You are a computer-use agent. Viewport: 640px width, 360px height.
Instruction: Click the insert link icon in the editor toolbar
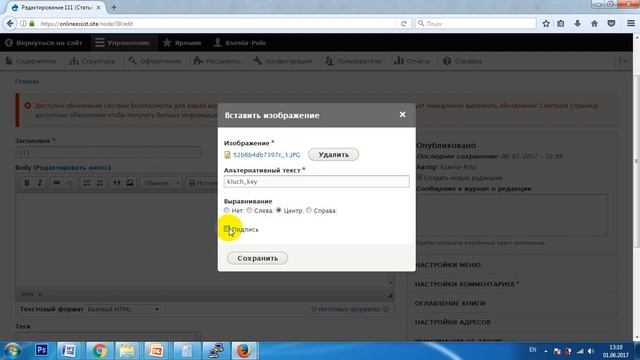[x=57, y=183]
